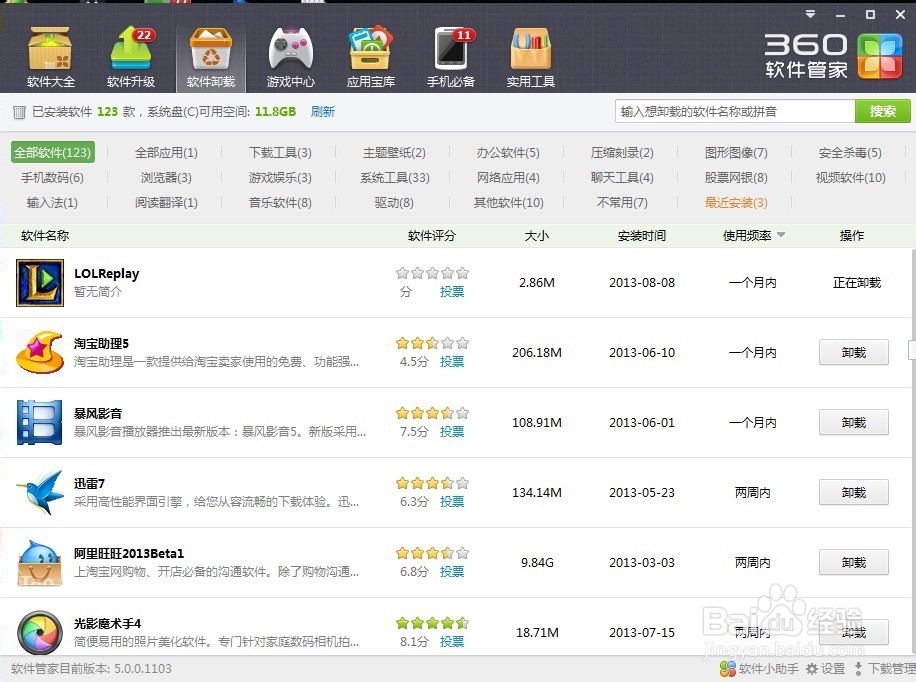The width and height of the screenshot is (916, 682).
Task: Select the 系统工具(33) category
Action: (x=394, y=178)
